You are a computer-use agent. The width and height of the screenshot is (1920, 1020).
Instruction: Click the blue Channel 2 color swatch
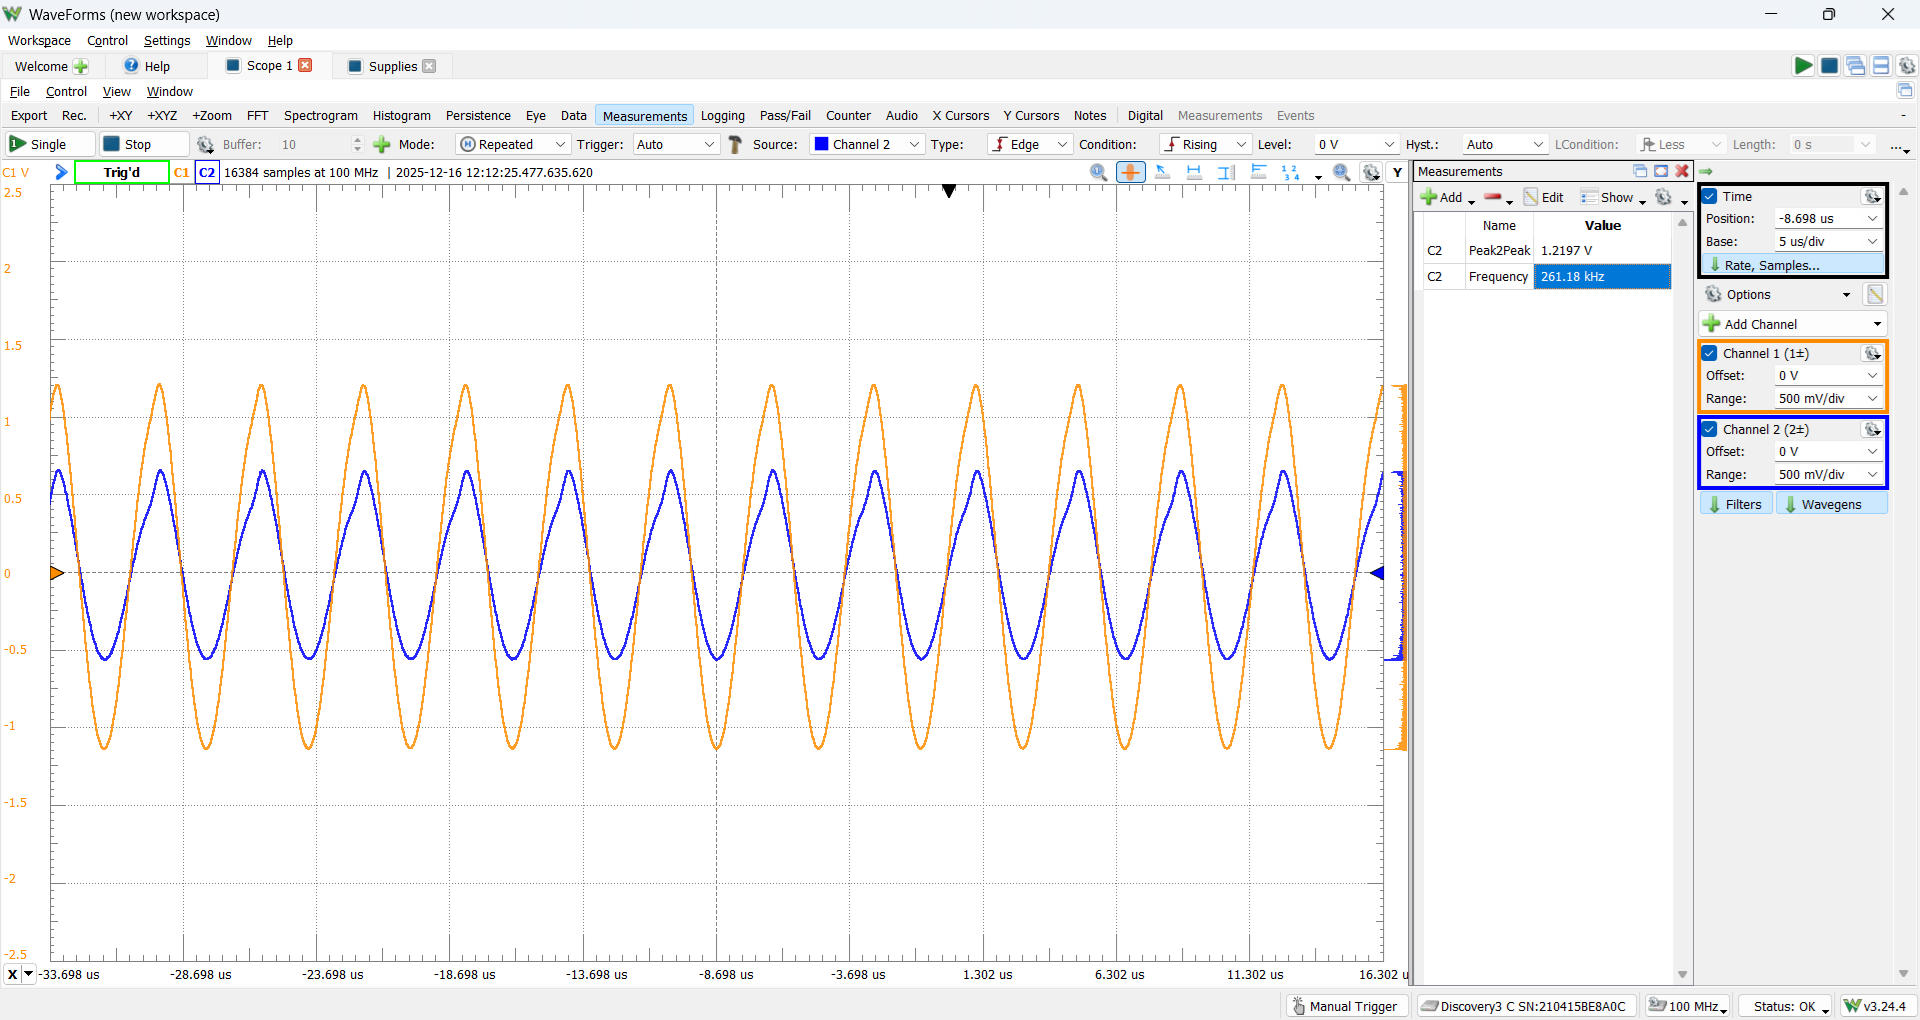click(x=822, y=145)
